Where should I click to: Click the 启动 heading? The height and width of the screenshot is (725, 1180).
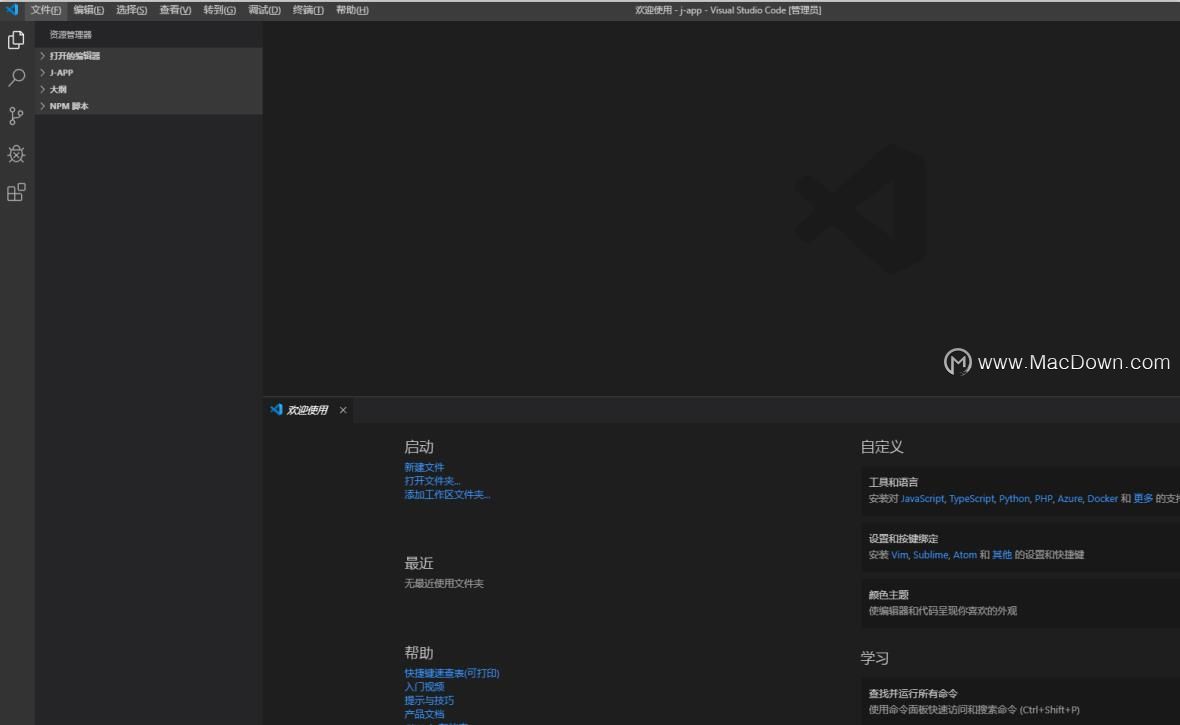(x=418, y=446)
